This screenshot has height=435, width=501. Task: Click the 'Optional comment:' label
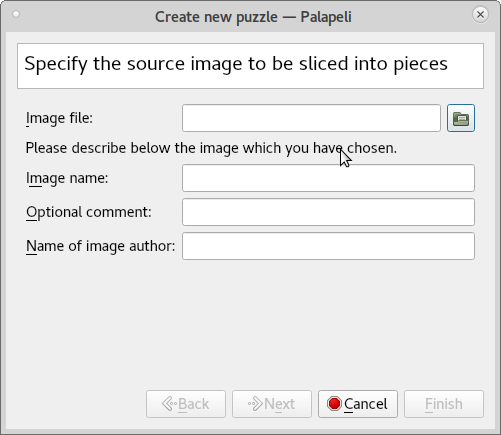(x=89, y=212)
